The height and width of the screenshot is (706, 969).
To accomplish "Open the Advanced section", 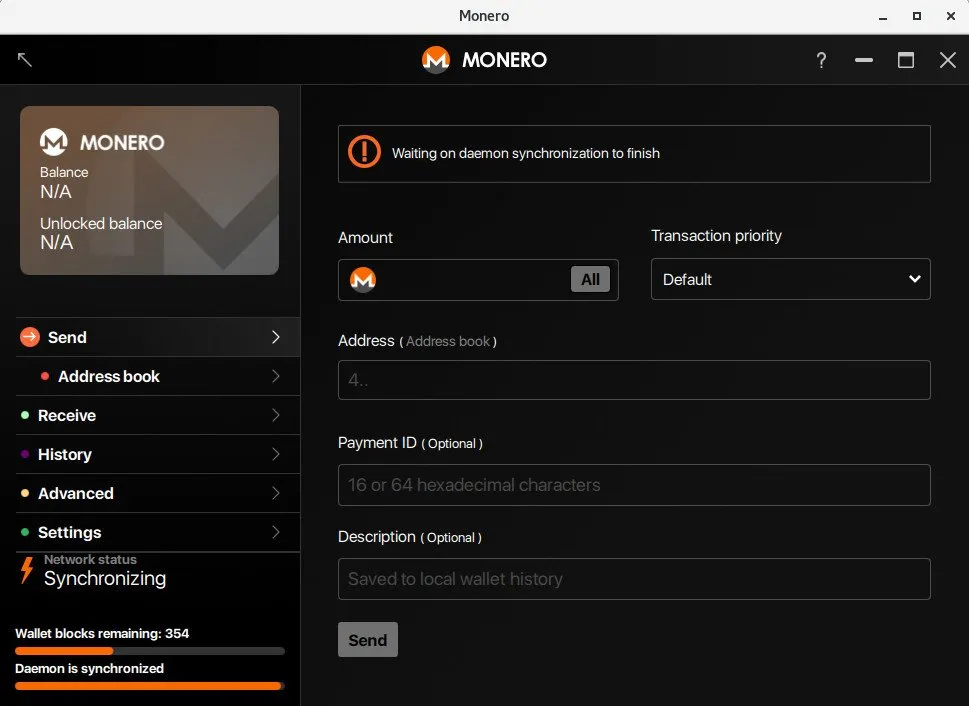I will pyautogui.click(x=158, y=493).
